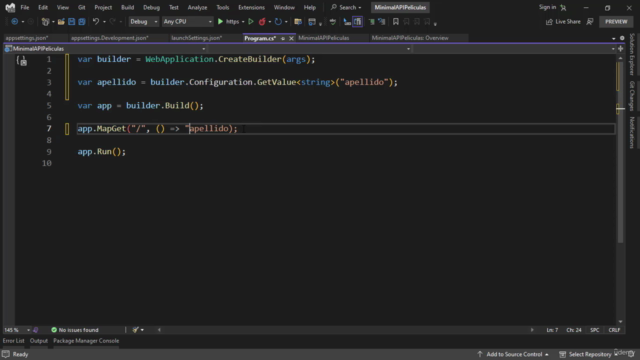
Task: Expand the open documents list arrow
Action: (x=613, y=38)
